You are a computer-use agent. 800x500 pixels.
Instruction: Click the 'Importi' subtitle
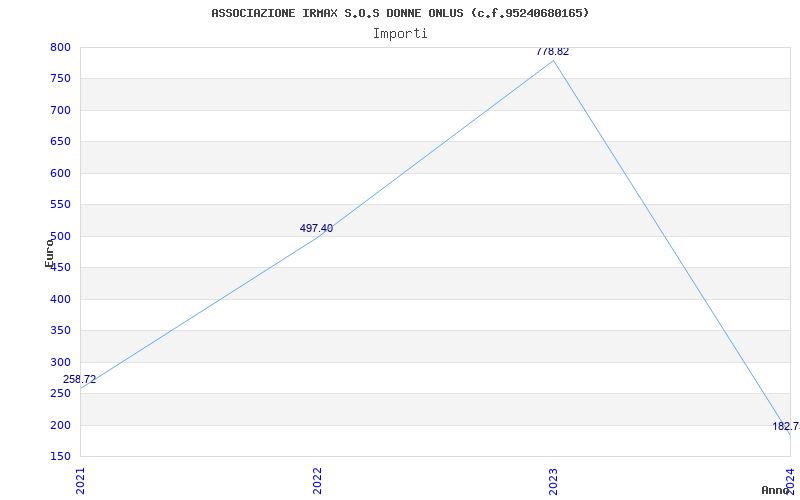[400, 34]
